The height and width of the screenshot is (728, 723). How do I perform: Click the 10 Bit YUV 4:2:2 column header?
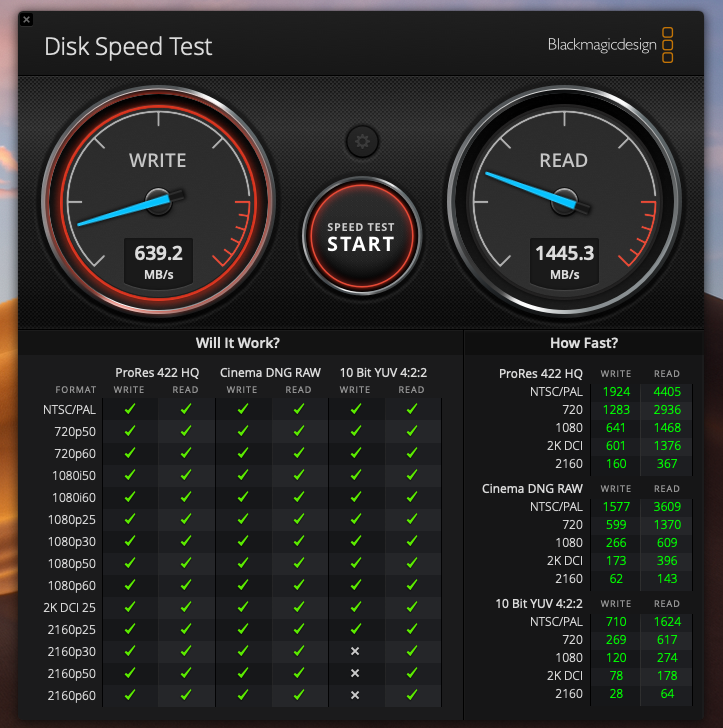coord(383,372)
